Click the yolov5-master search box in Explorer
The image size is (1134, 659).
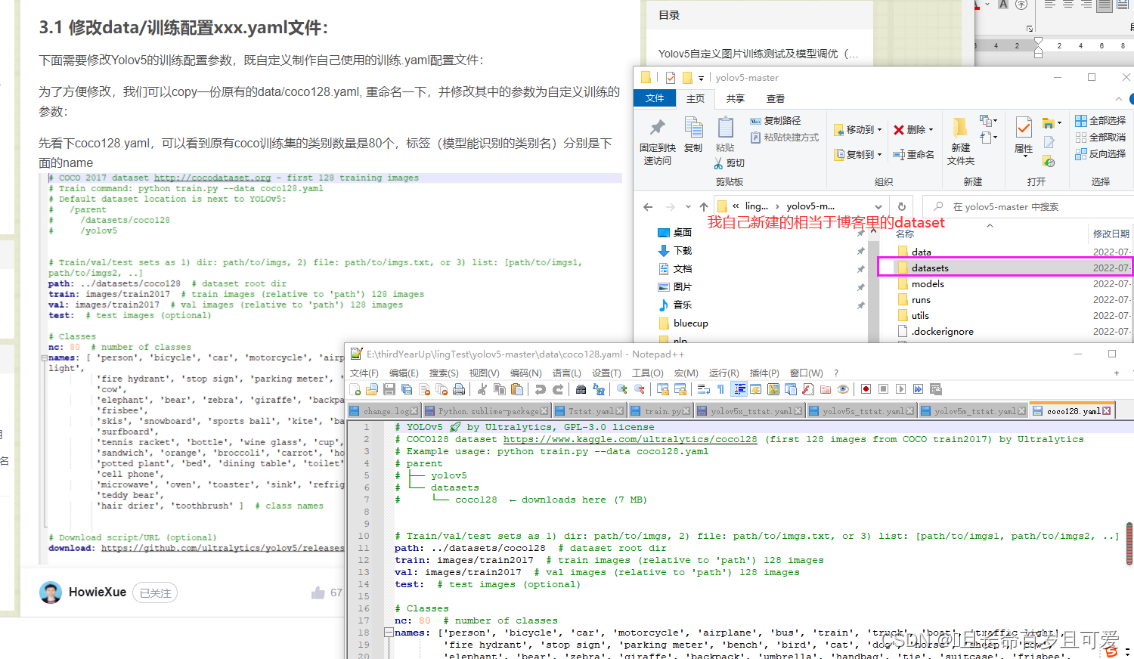click(x=1028, y=207)
